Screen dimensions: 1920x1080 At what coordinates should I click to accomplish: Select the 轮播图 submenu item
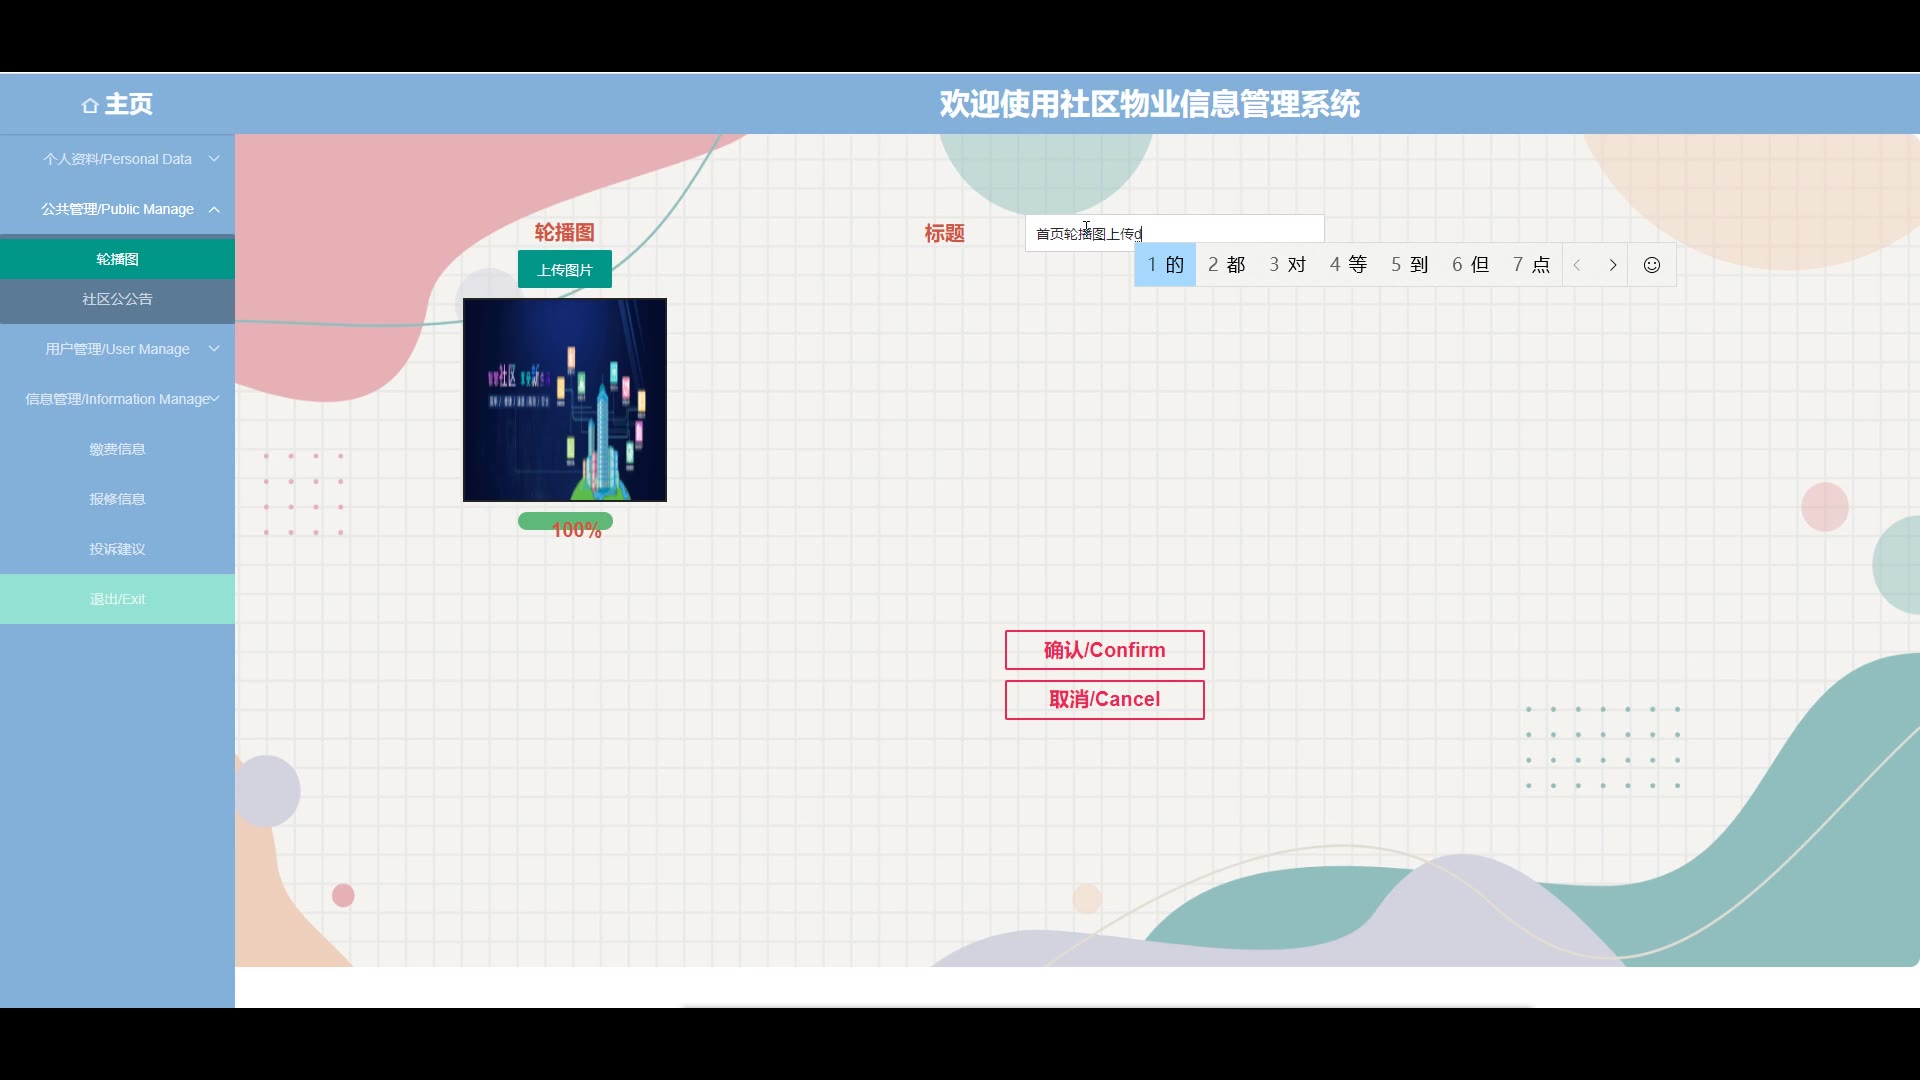[x=117, y=259]
